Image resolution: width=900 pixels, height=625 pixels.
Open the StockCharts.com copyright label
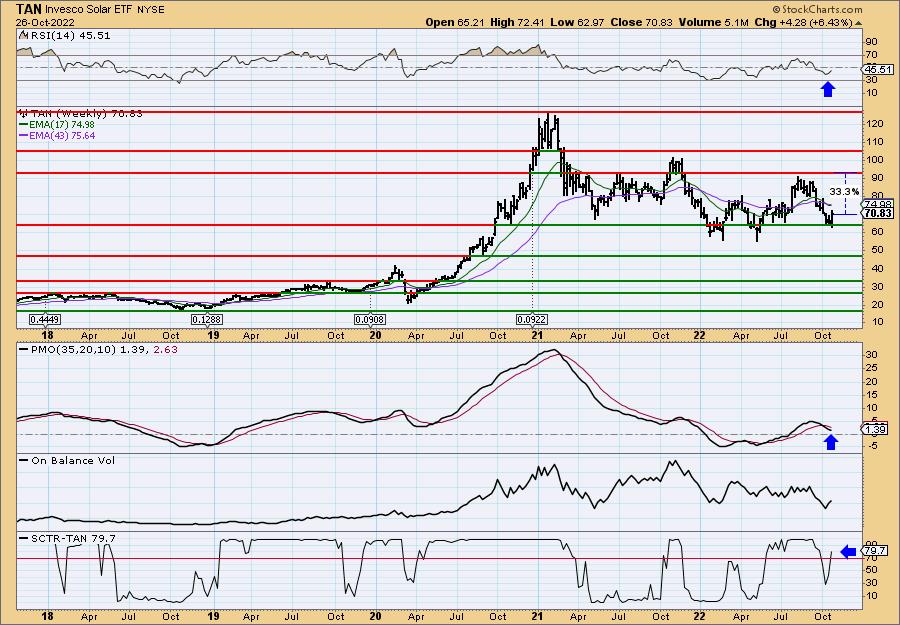point(817,9)
